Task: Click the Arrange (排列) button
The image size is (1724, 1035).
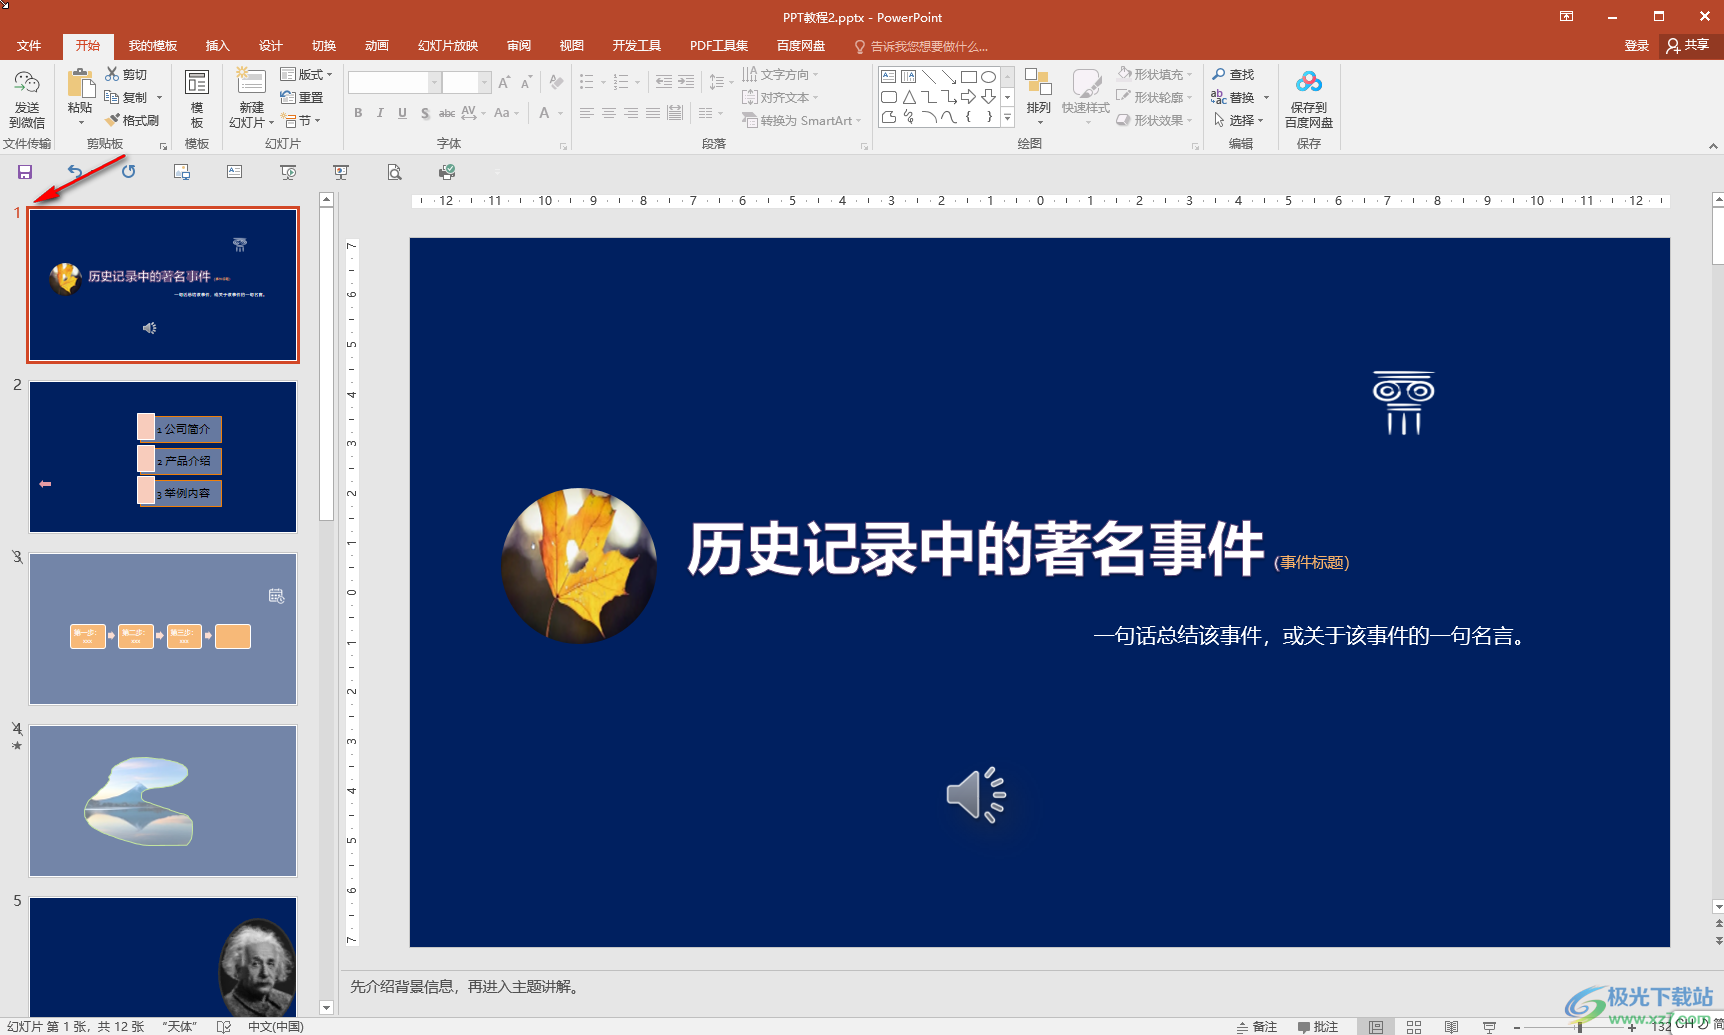Action: 1039,97
